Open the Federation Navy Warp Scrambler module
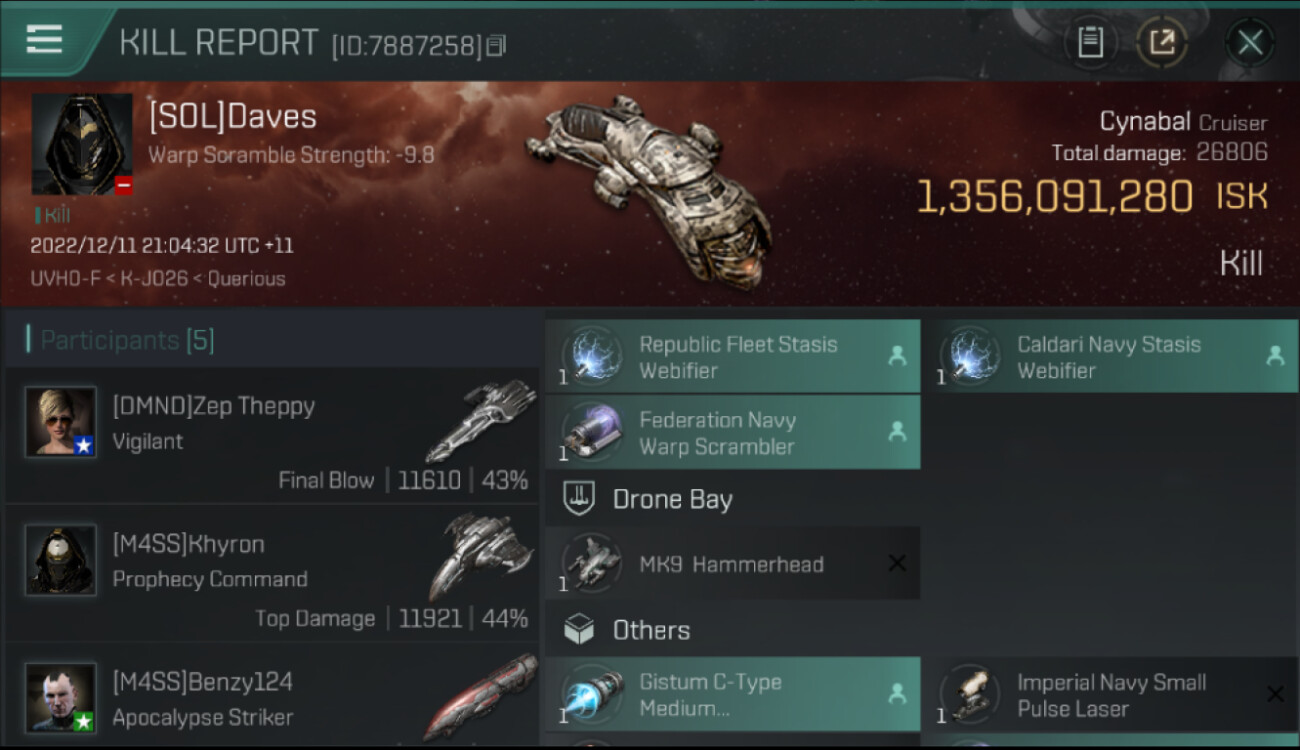 point(732,432)
